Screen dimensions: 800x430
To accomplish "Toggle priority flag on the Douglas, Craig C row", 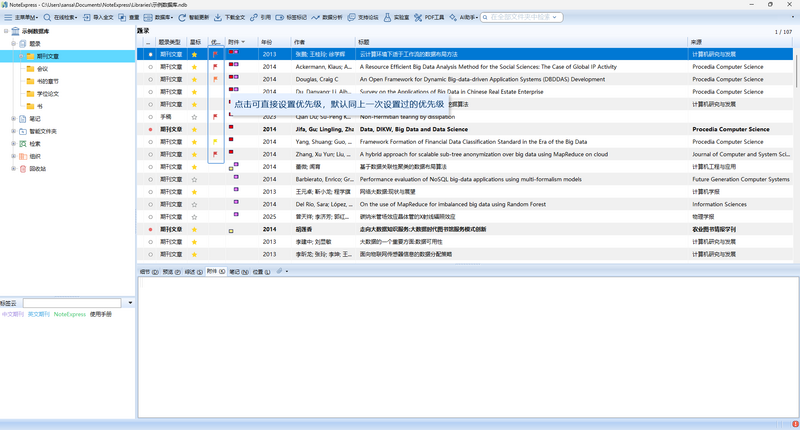I will click(x=215, y=80).
